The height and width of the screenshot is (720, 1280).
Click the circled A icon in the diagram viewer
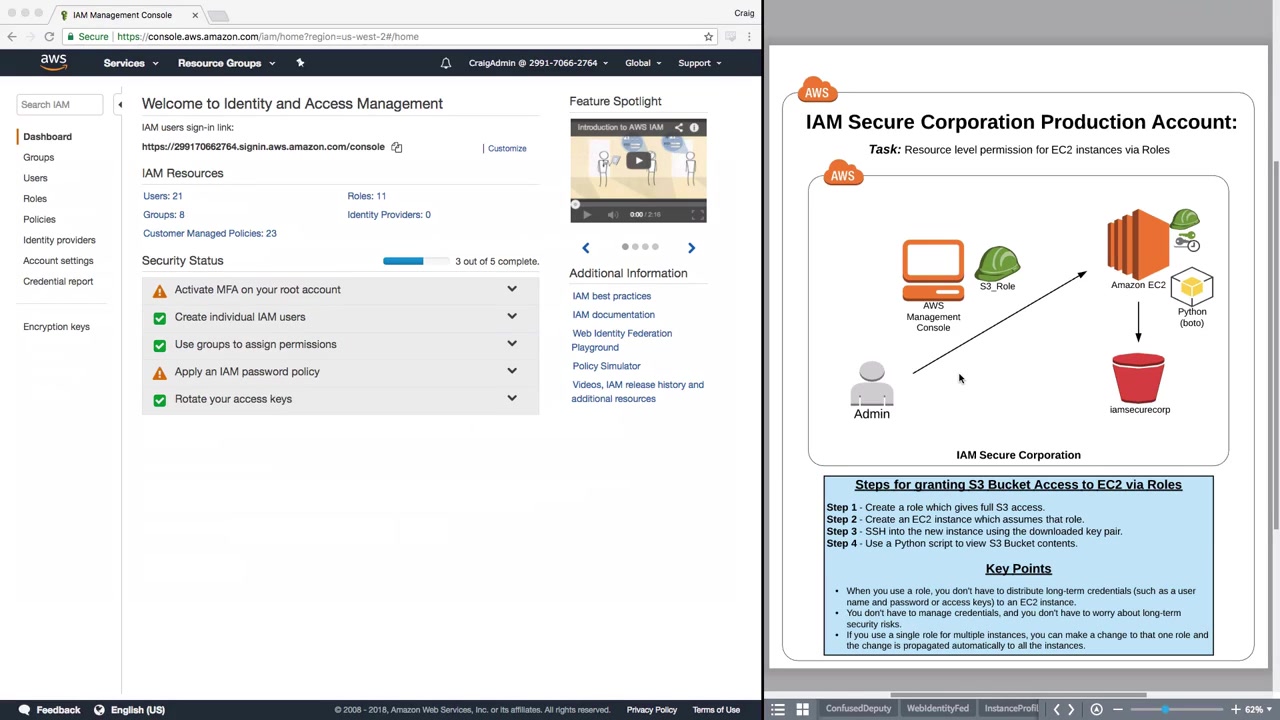(x=1097, y=709)
